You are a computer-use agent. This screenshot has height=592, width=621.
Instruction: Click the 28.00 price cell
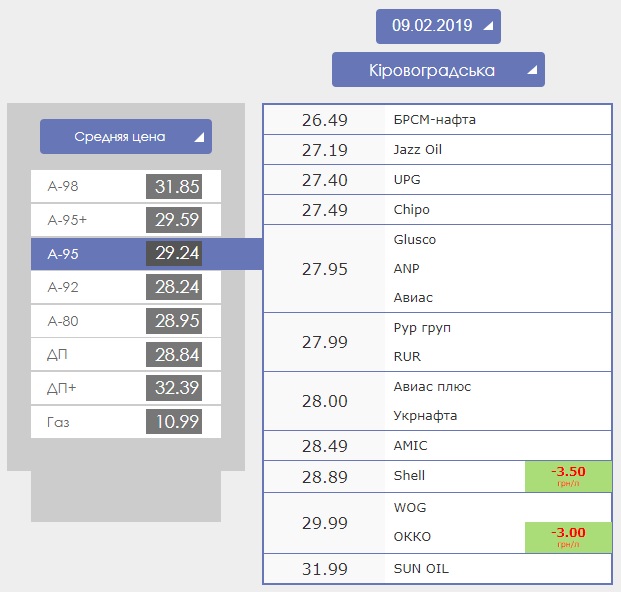click(x=324, y=401)
